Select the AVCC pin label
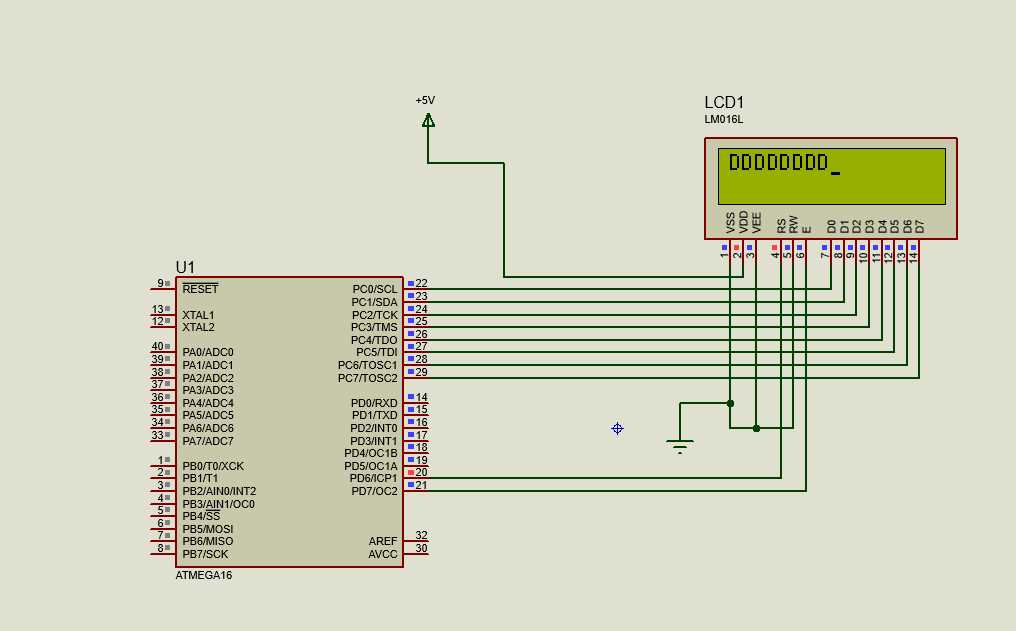This screenshot has height=631, width=1016. [x=383, y=555]
